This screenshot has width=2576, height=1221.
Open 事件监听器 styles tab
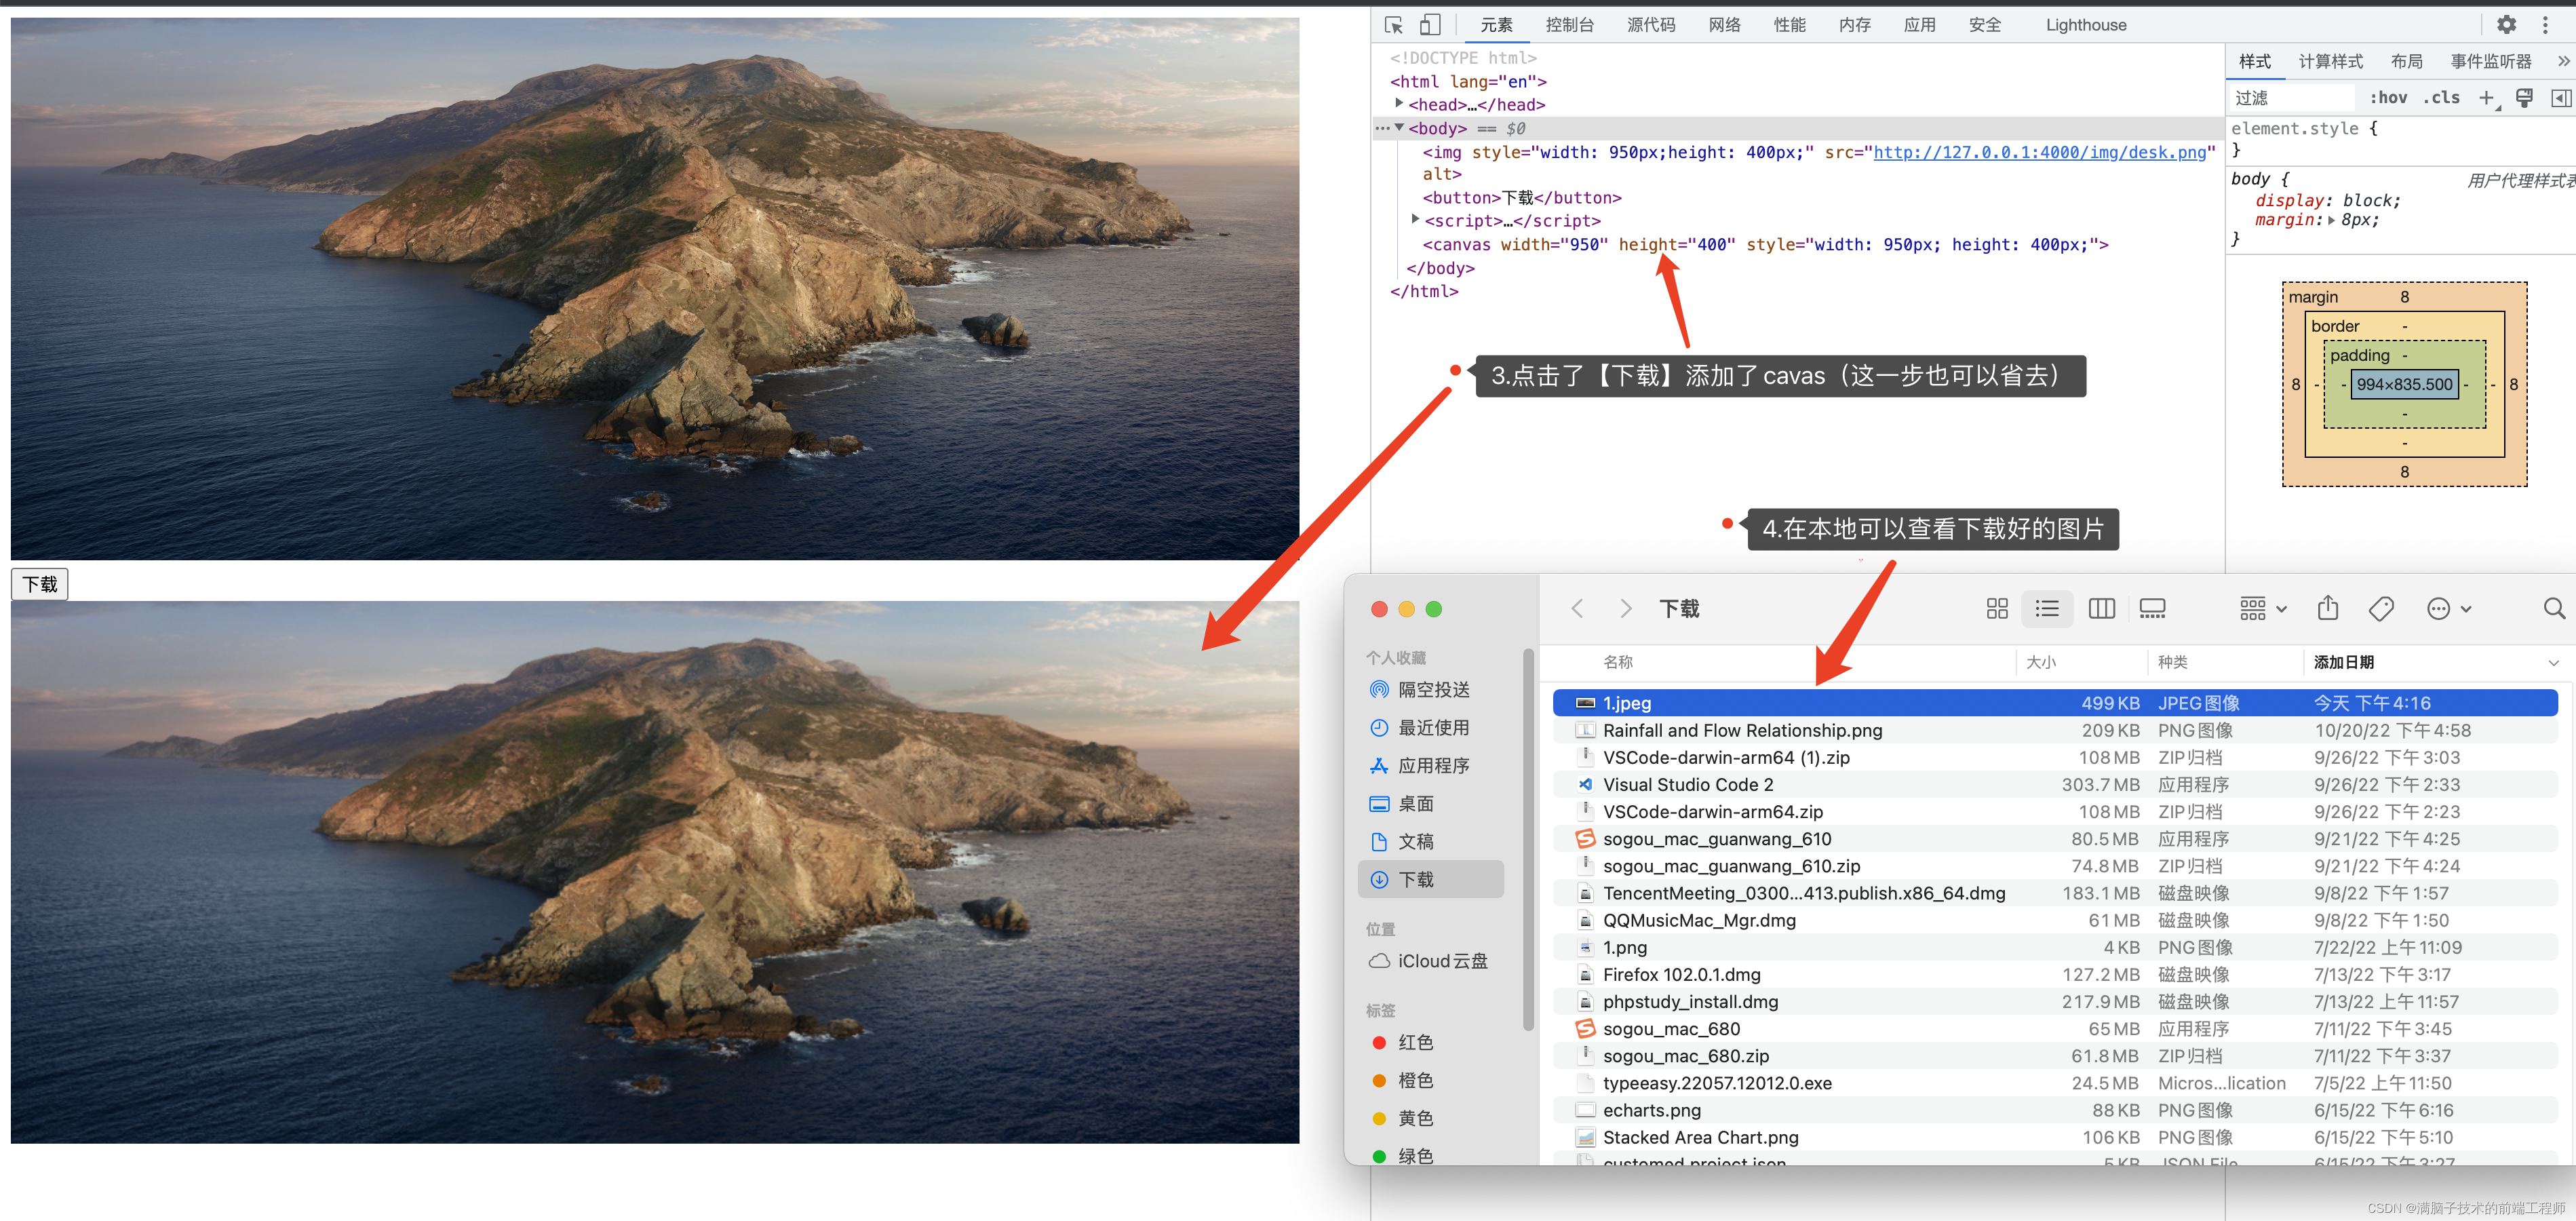pyautogui.click(x=2490, y=61)
